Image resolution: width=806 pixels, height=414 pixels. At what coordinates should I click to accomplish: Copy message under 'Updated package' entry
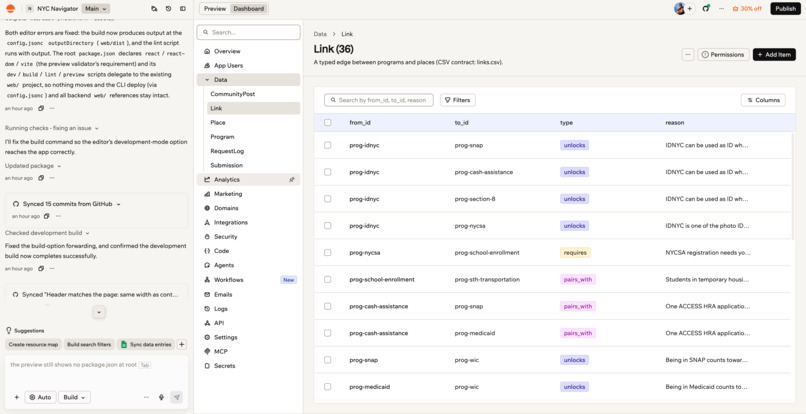click(41, 178)
